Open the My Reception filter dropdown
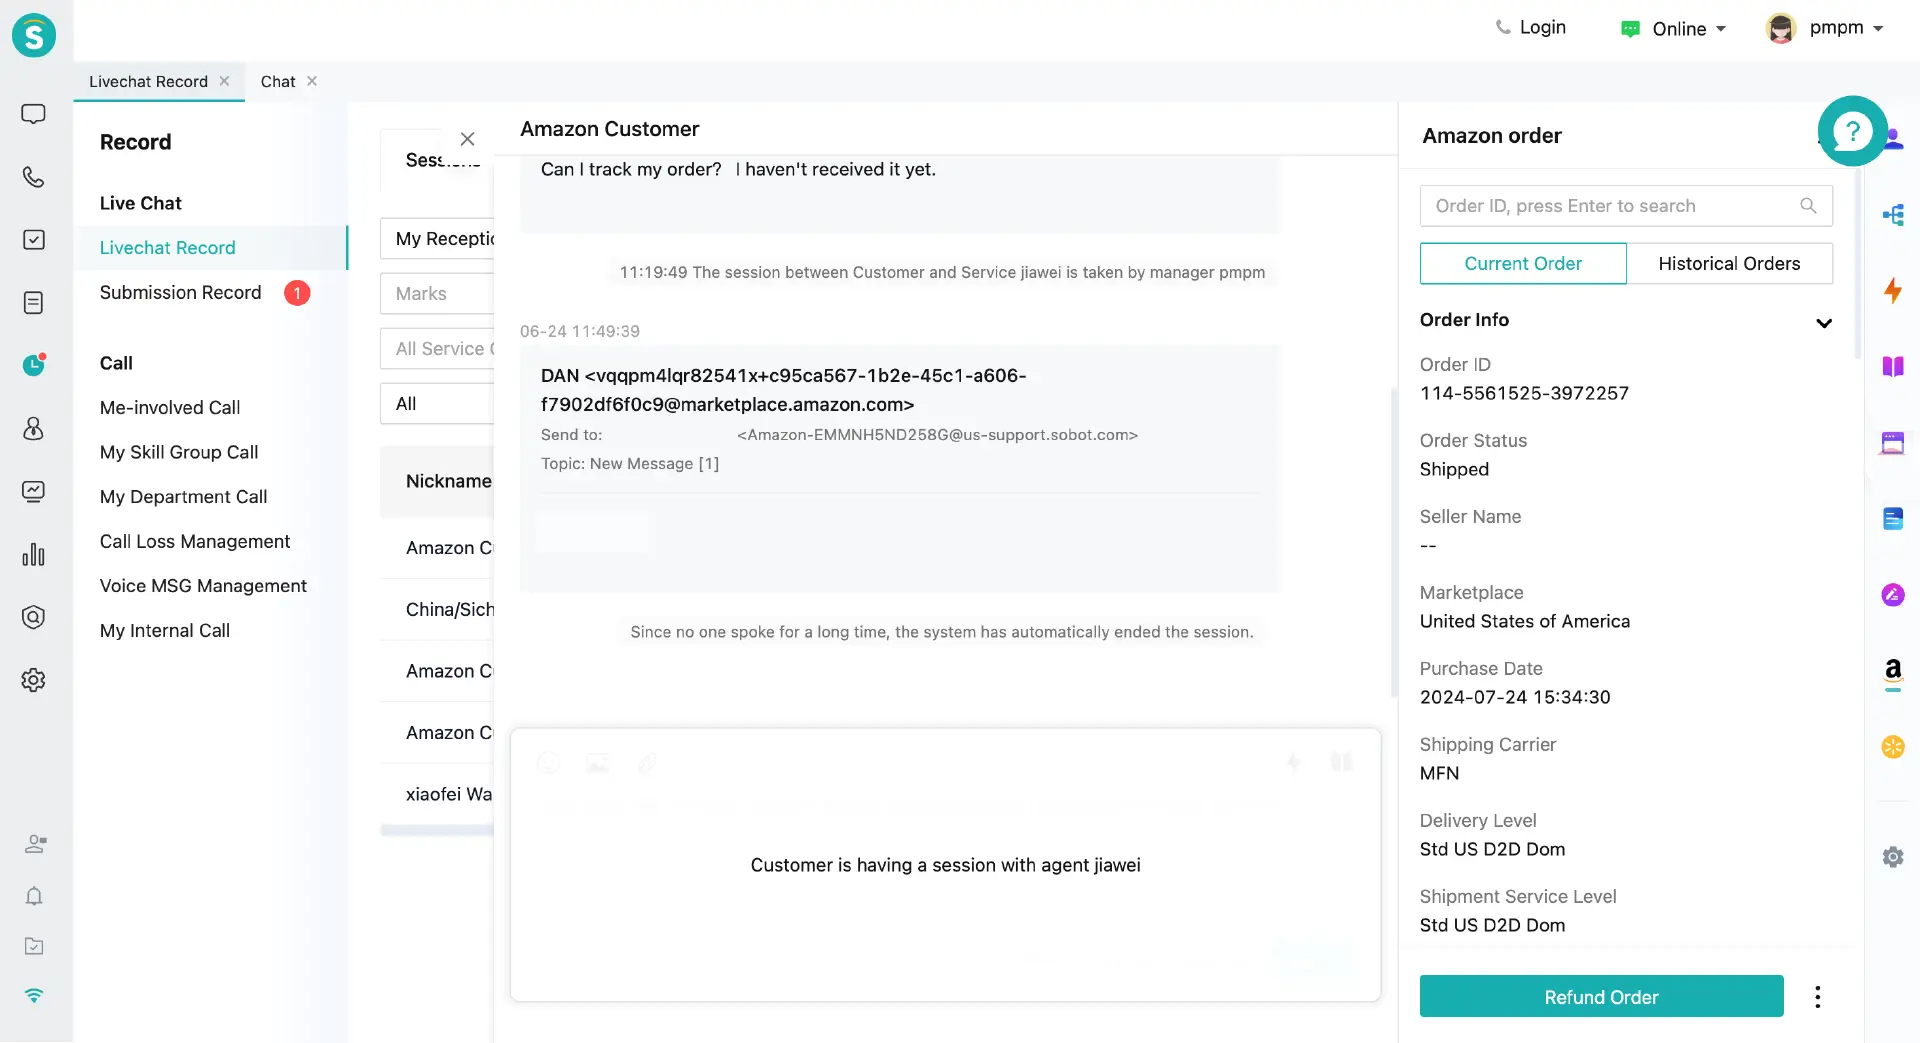The height and width of the screenshot is (1043, 1920). point(437,239)
